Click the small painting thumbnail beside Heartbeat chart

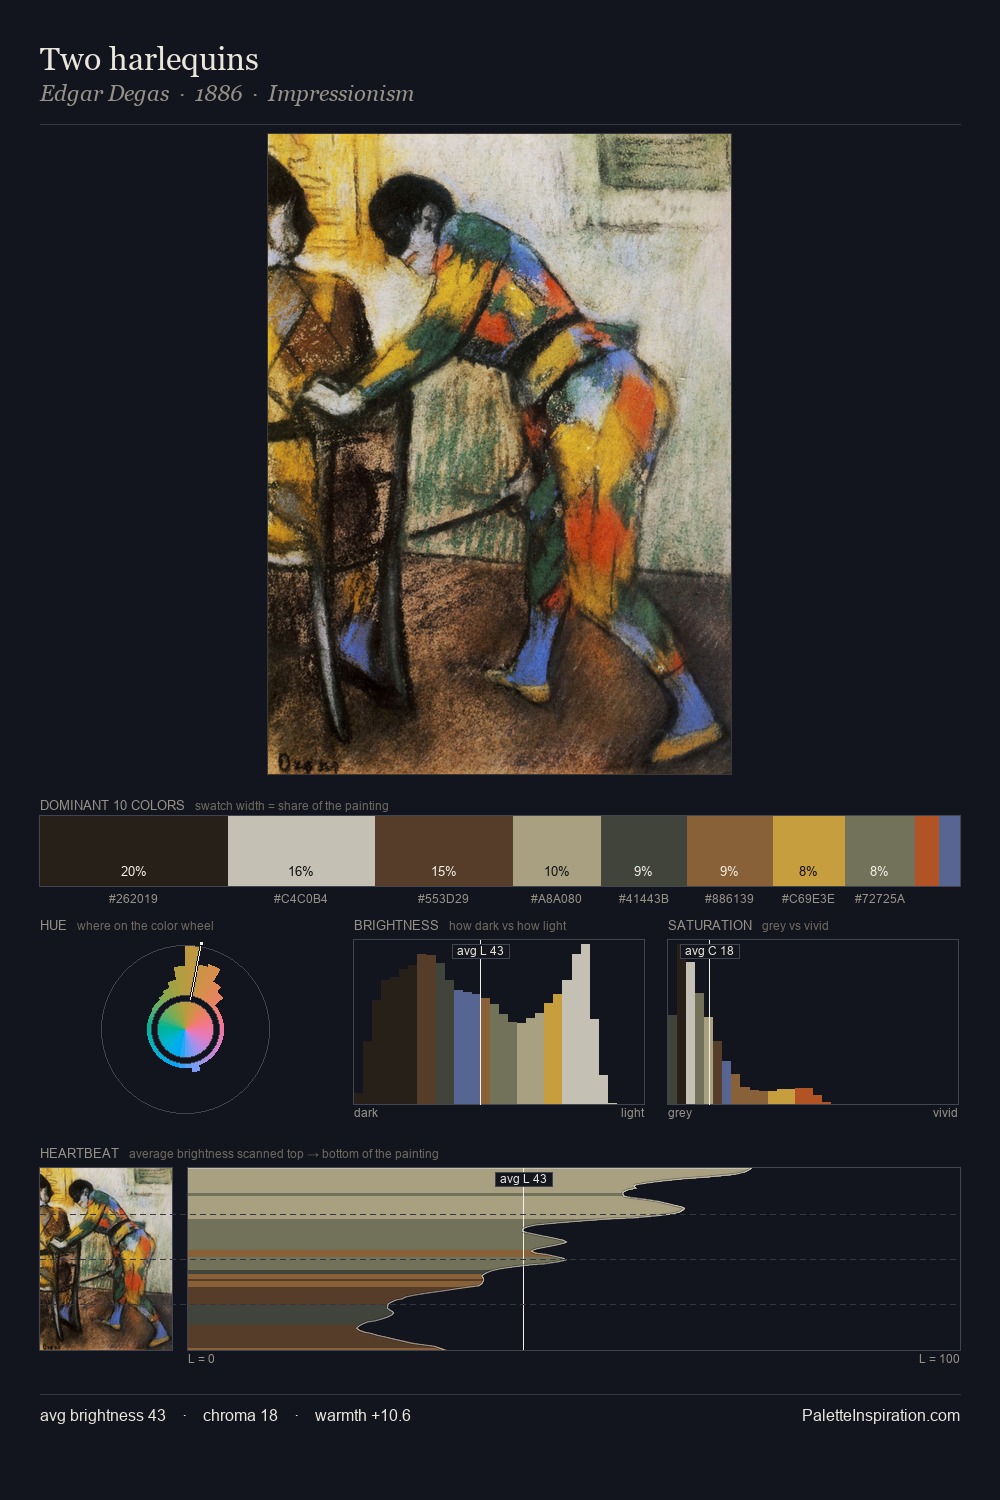106,1259
